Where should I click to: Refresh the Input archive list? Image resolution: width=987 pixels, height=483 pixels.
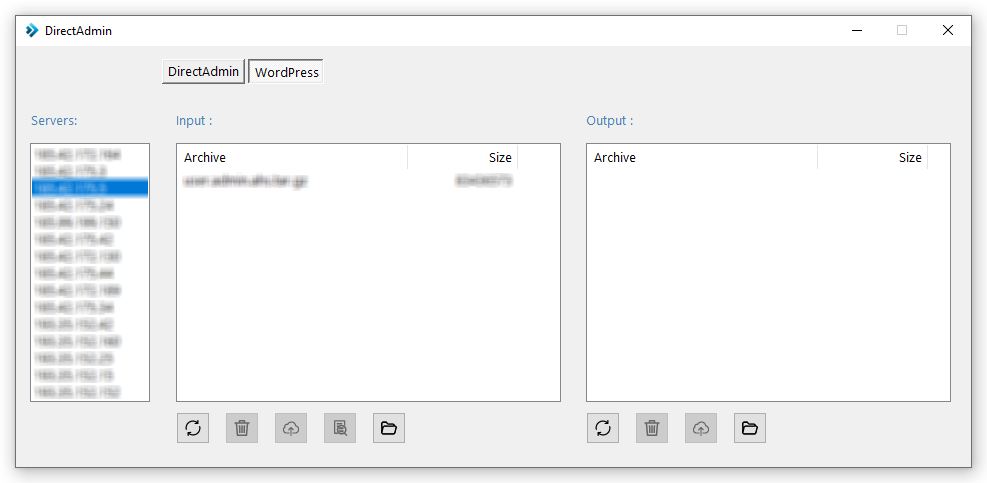(193, 428)
